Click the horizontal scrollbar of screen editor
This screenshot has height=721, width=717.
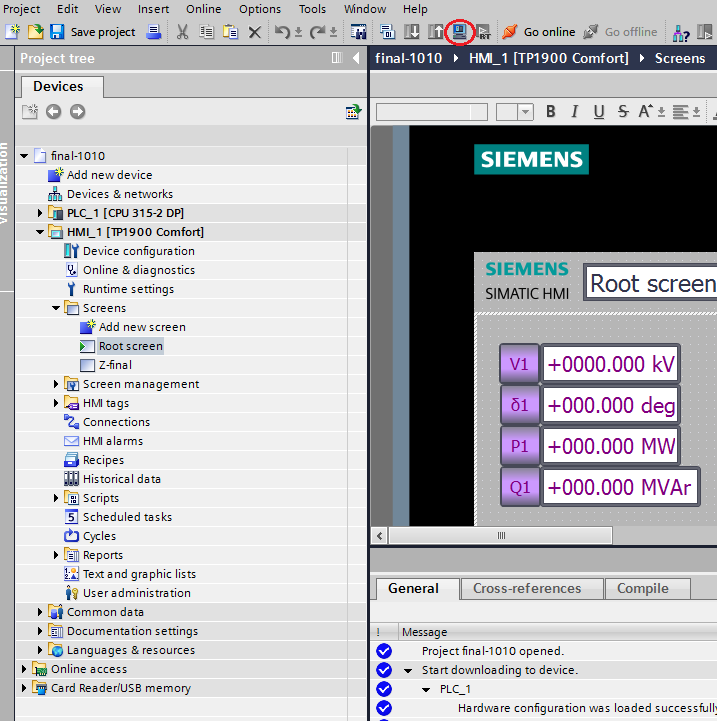501,535
